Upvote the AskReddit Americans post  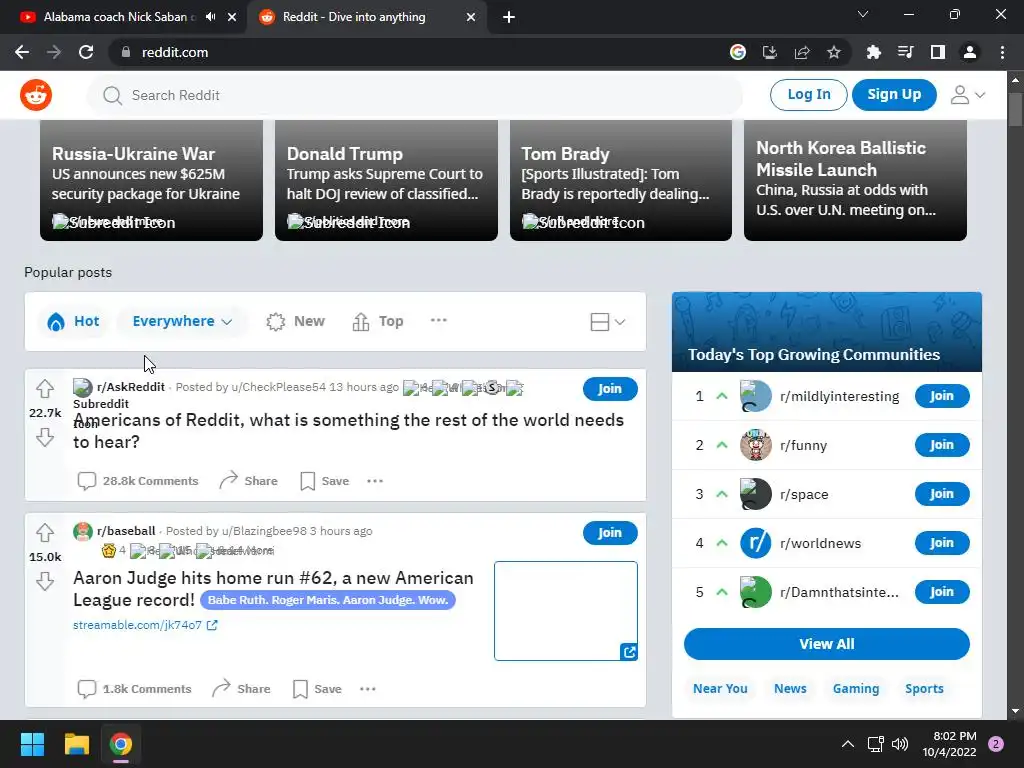pos(44,389)
